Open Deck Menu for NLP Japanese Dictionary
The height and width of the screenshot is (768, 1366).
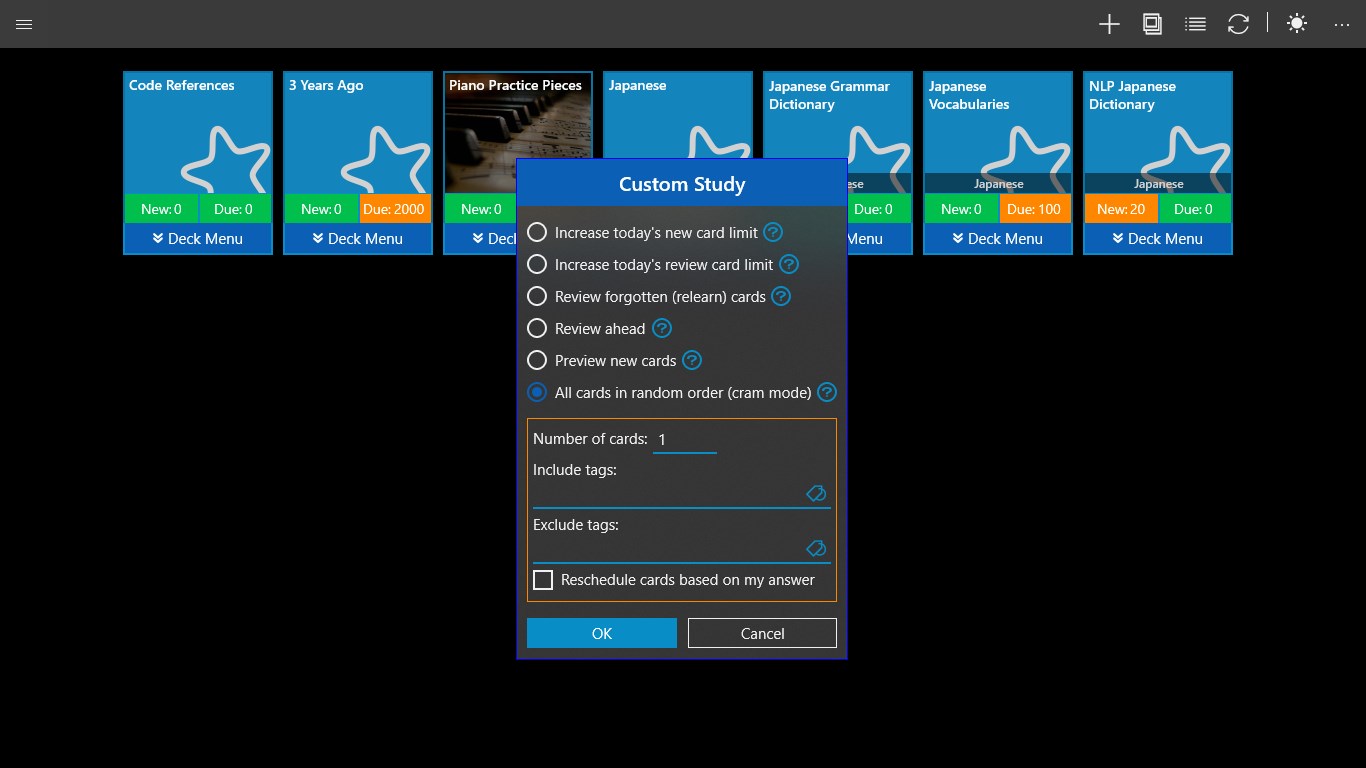coord(1157,238)
